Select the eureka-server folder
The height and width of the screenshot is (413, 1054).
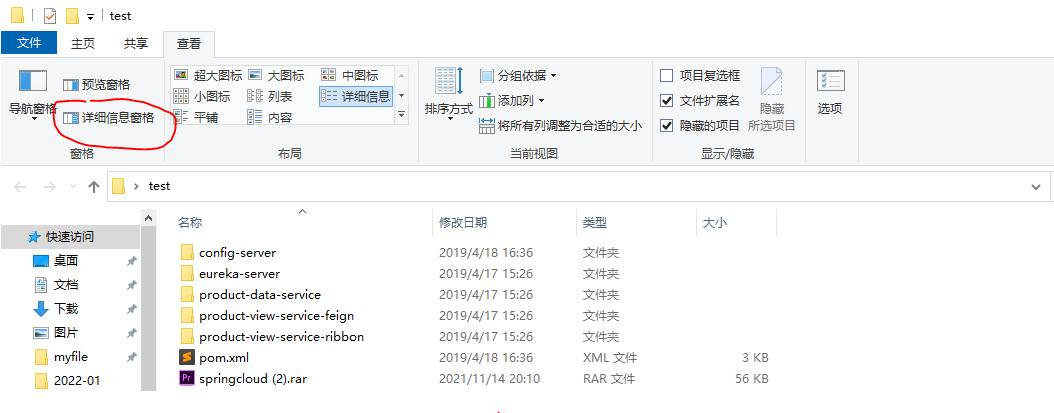coord(239,274)
